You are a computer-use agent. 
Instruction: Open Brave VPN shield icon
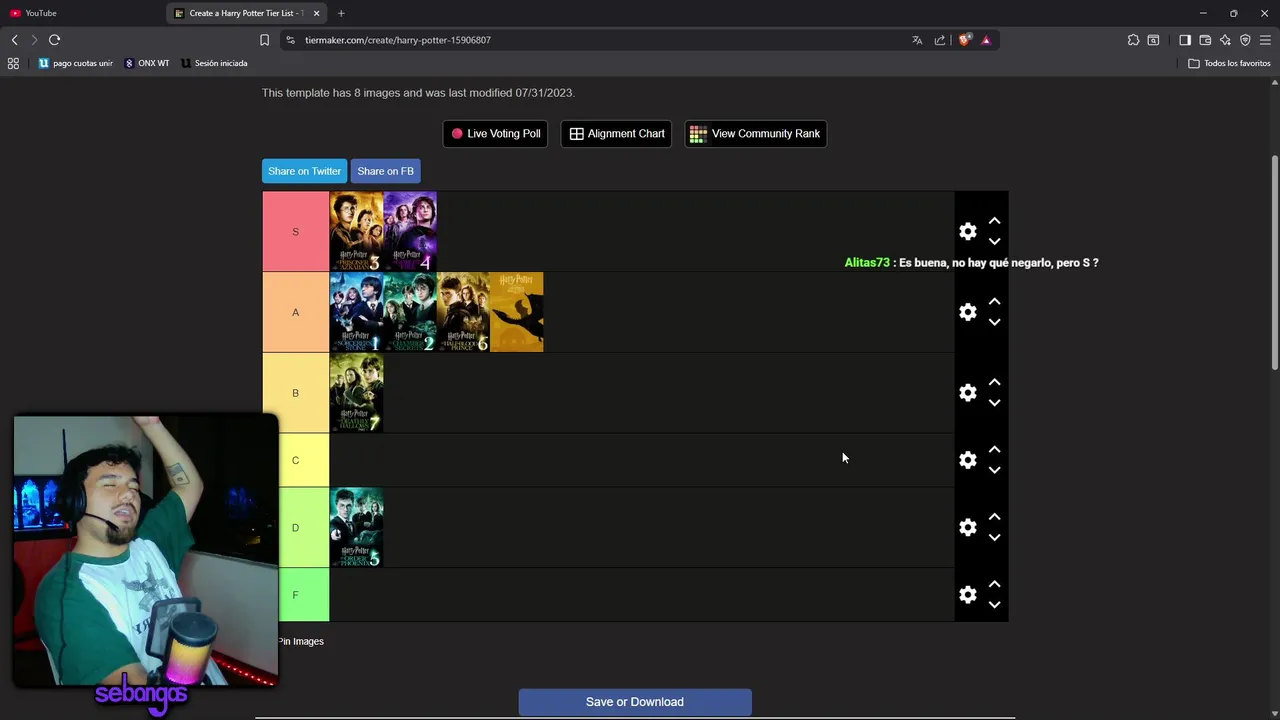click(1245, 40)
